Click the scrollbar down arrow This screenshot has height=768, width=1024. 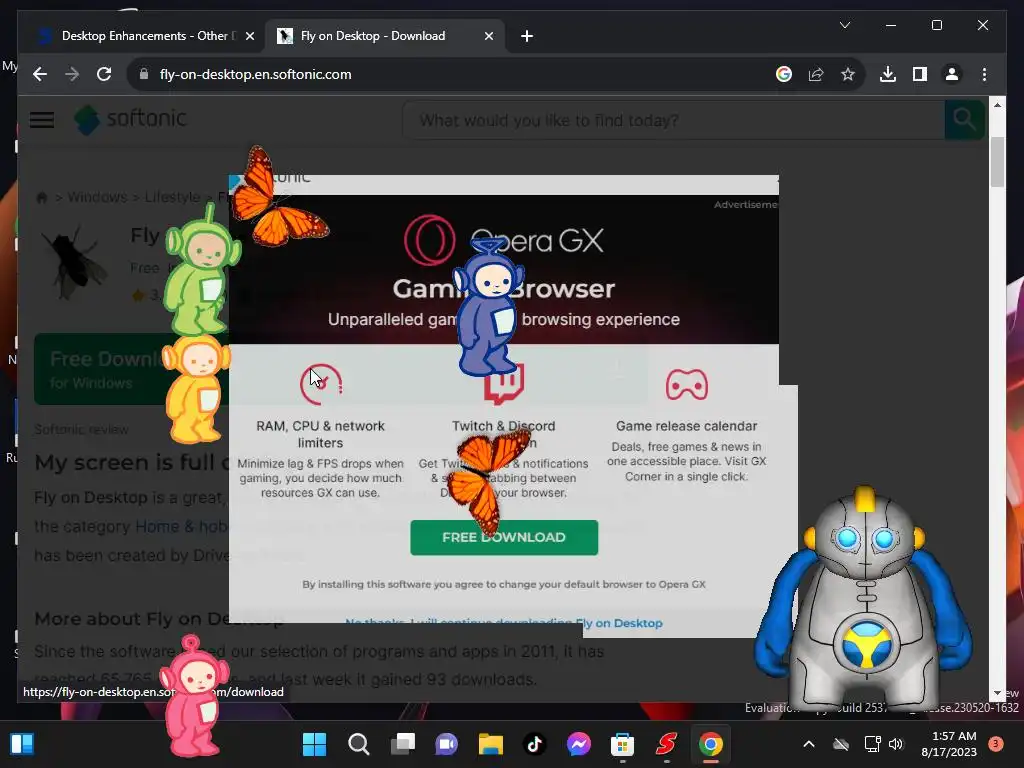997,694
